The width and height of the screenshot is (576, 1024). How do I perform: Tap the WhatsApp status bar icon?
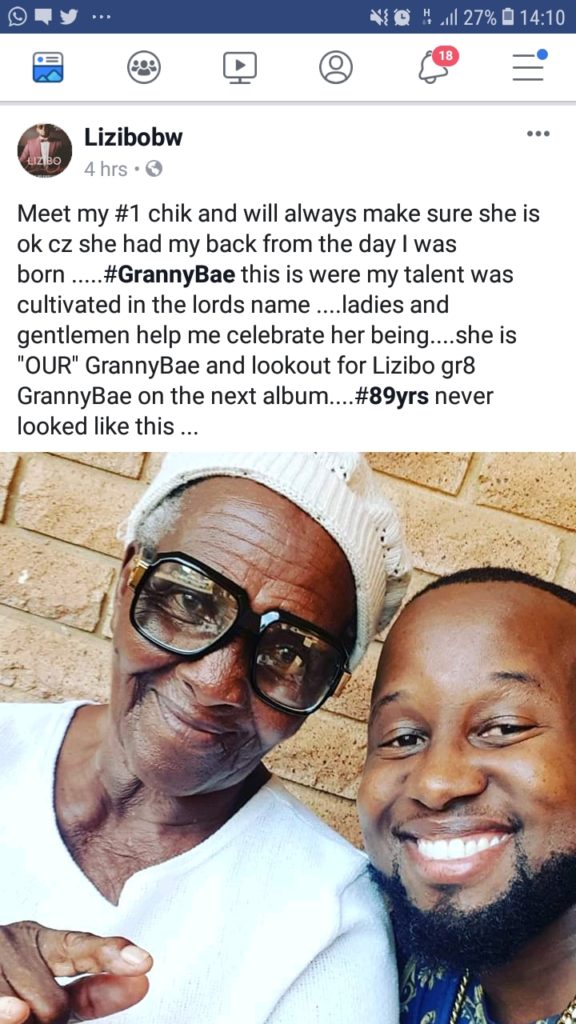coord(18,18)
